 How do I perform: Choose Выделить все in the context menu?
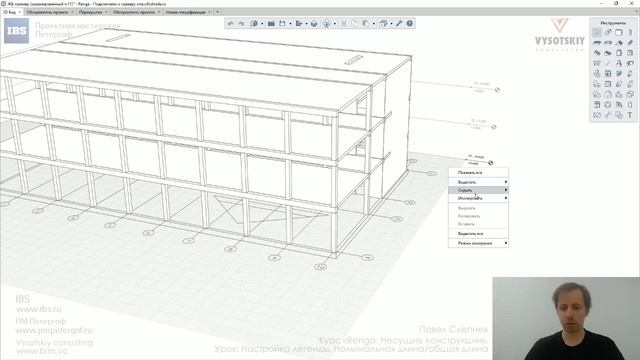(478, 233)
